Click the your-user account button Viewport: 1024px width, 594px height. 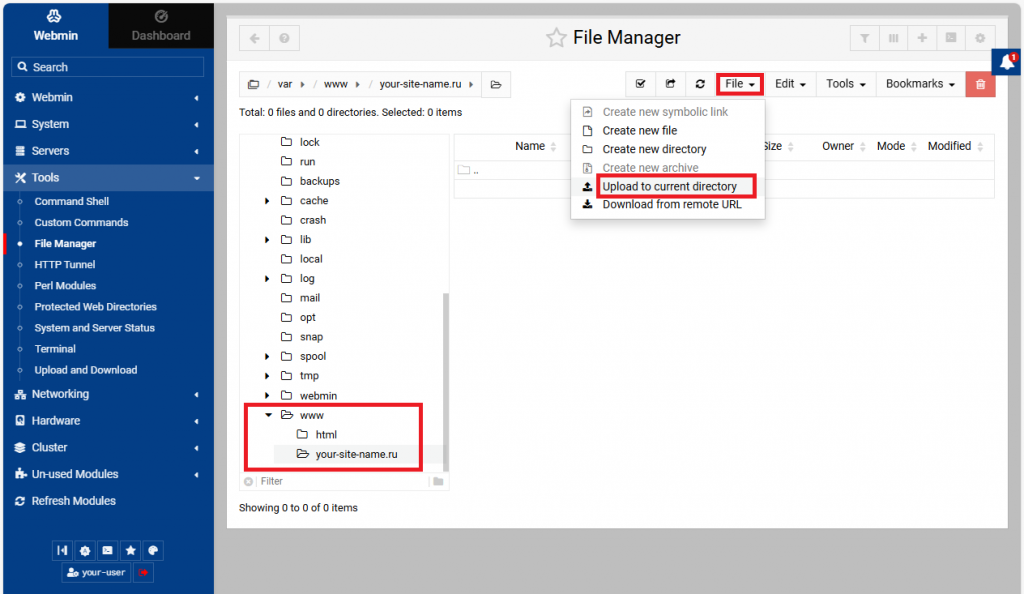click(96, 573)
